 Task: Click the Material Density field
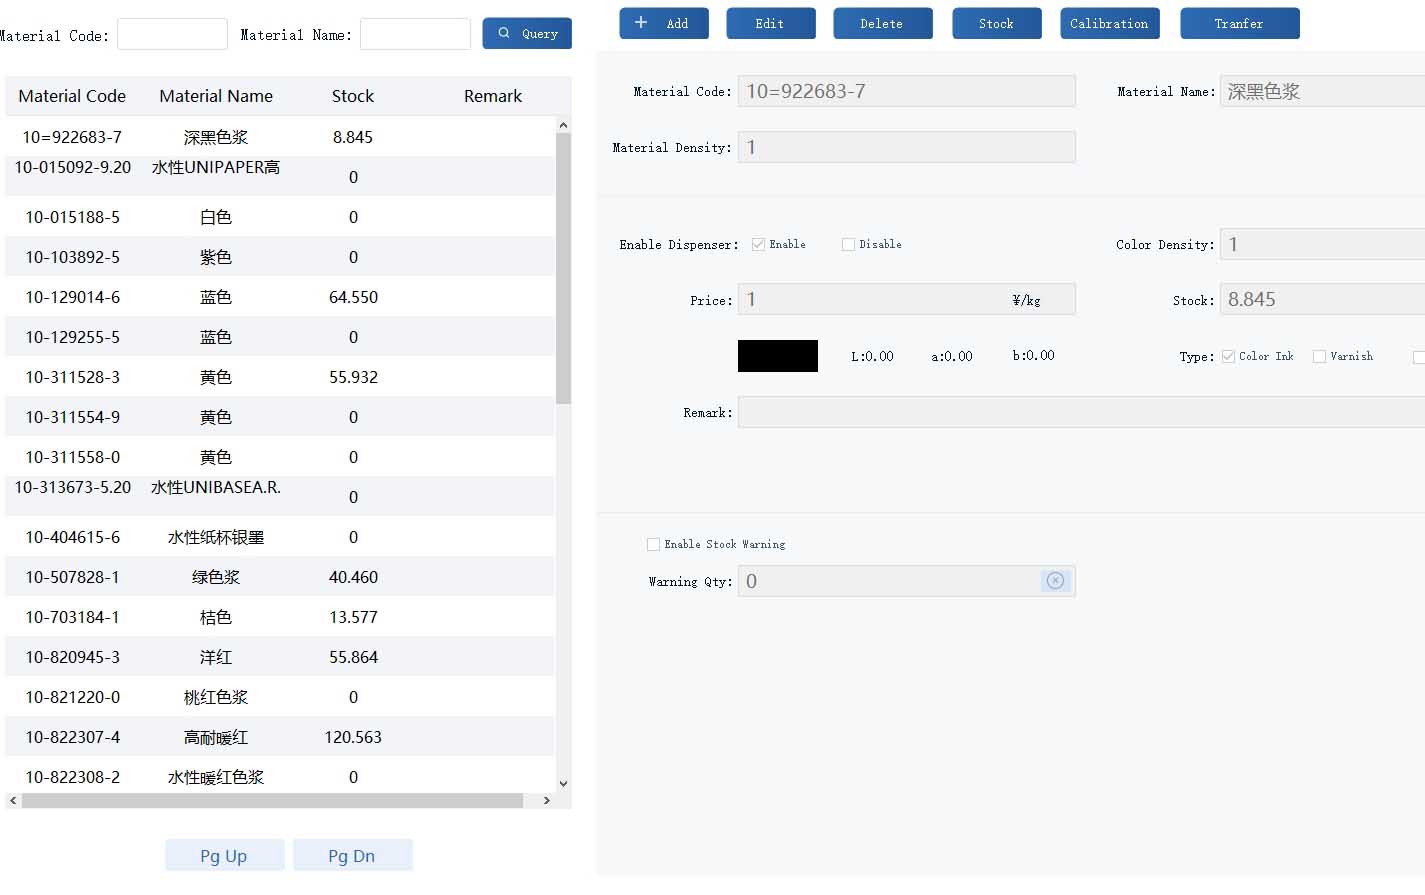click(907, 147)
